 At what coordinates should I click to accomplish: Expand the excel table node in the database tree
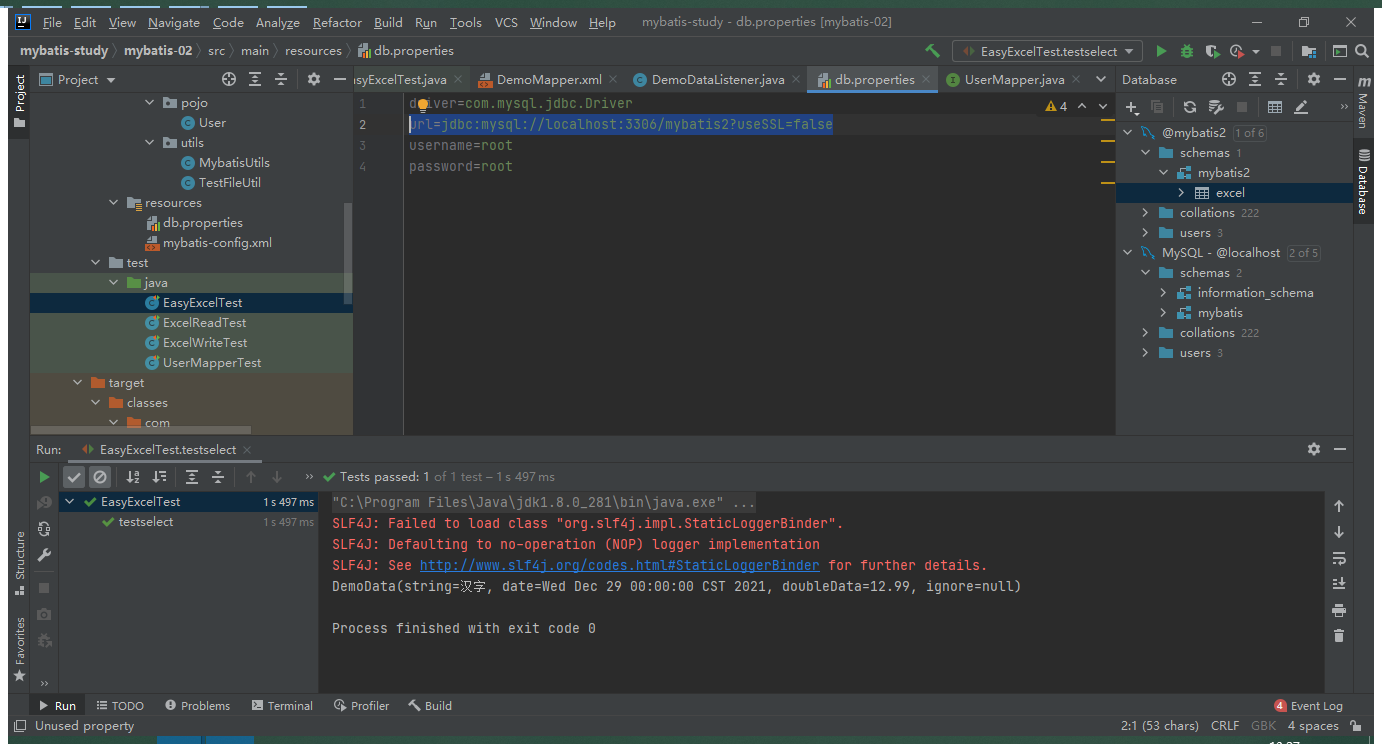coord(1181,192)
